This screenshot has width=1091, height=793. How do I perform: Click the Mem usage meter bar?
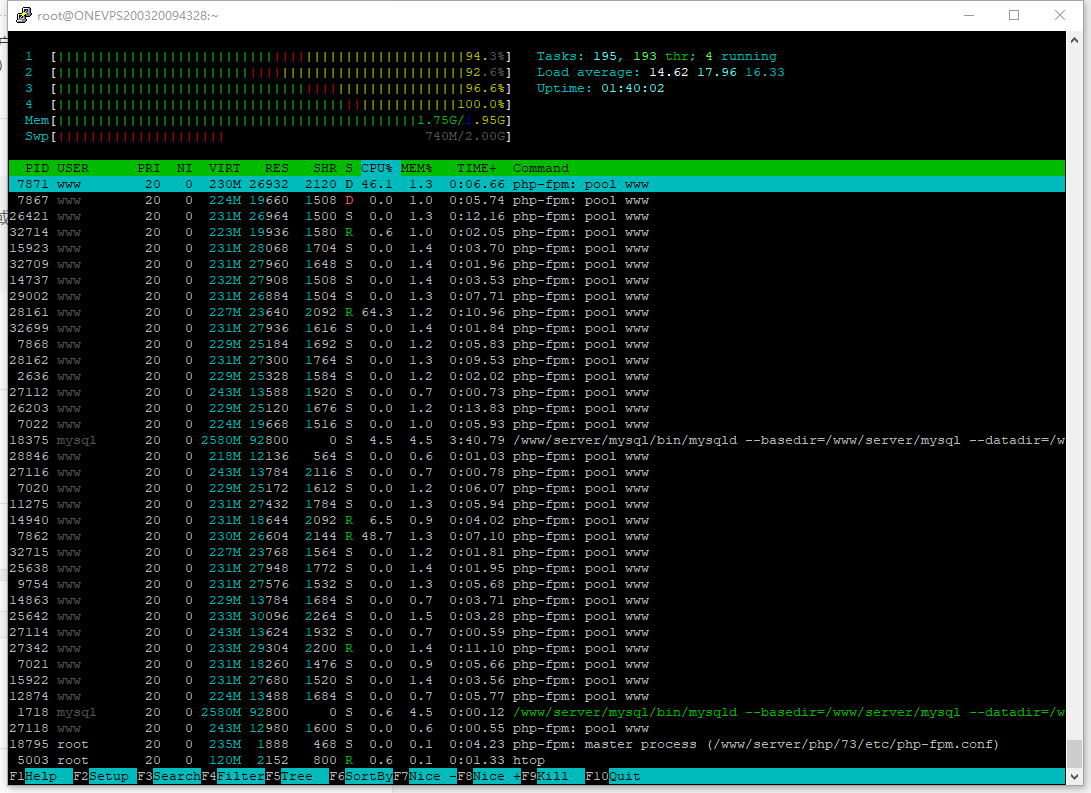(281, 120)
